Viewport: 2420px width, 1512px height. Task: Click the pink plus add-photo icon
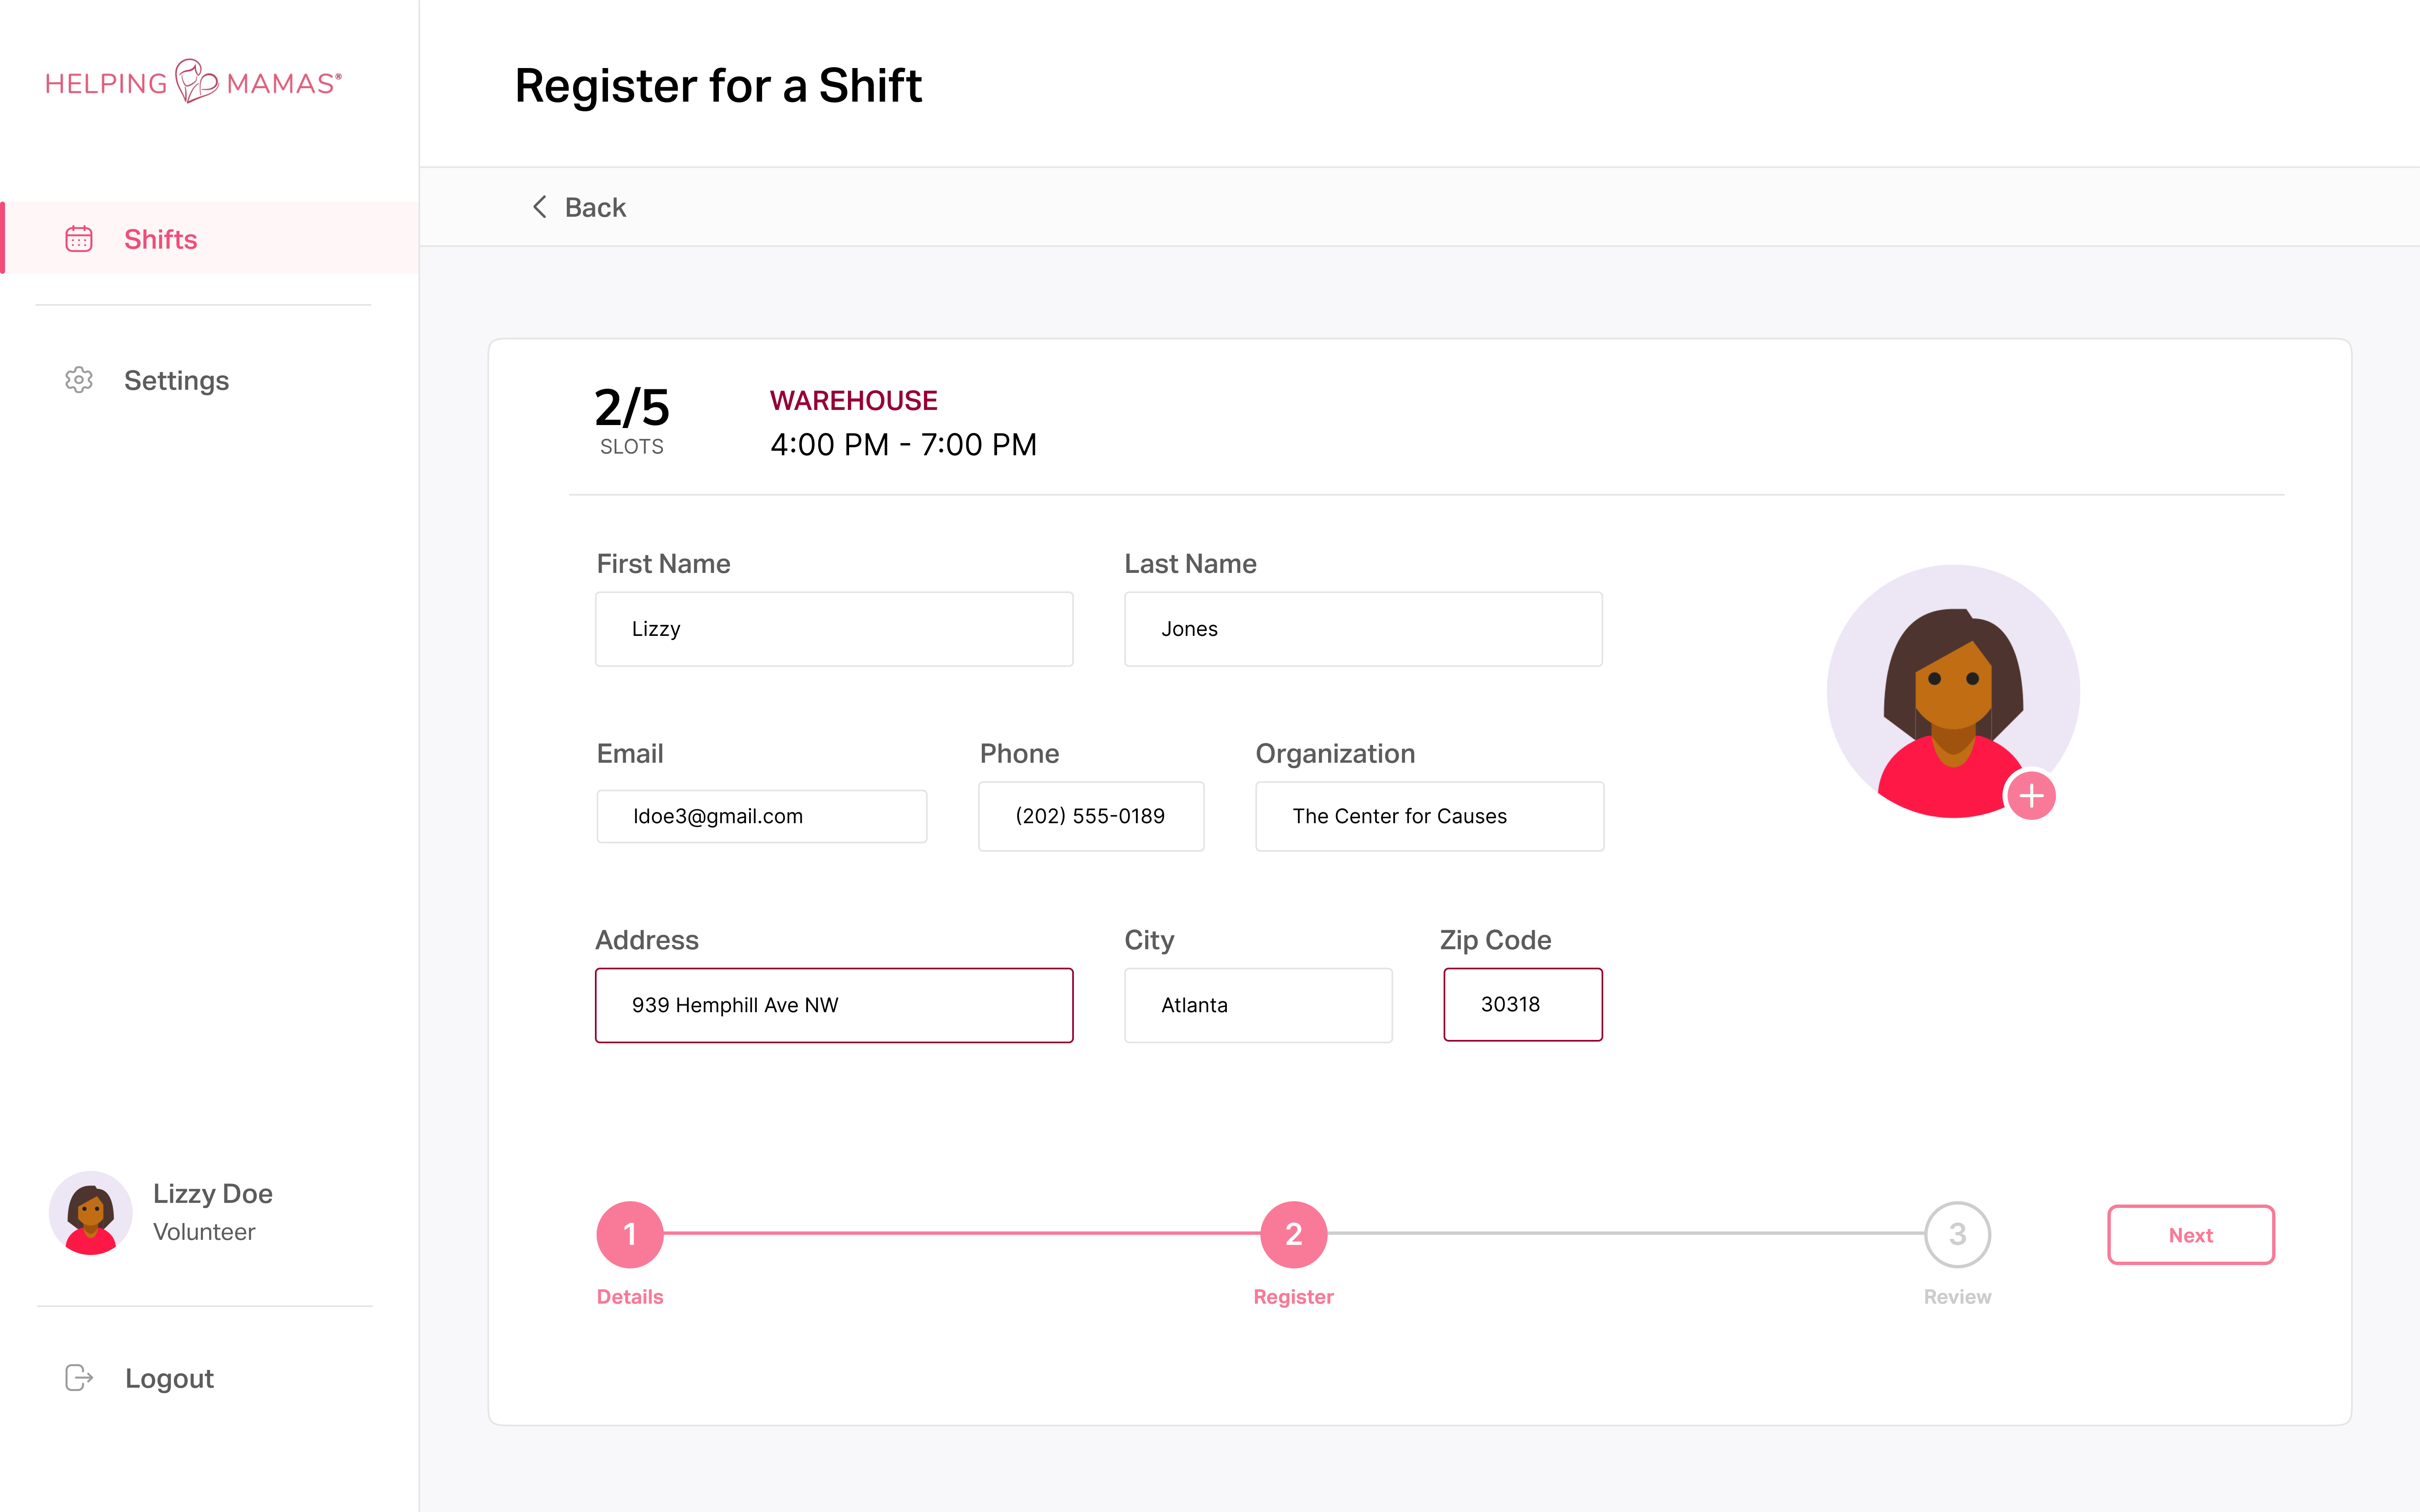pyautogui.click(x=2031, y=796)
